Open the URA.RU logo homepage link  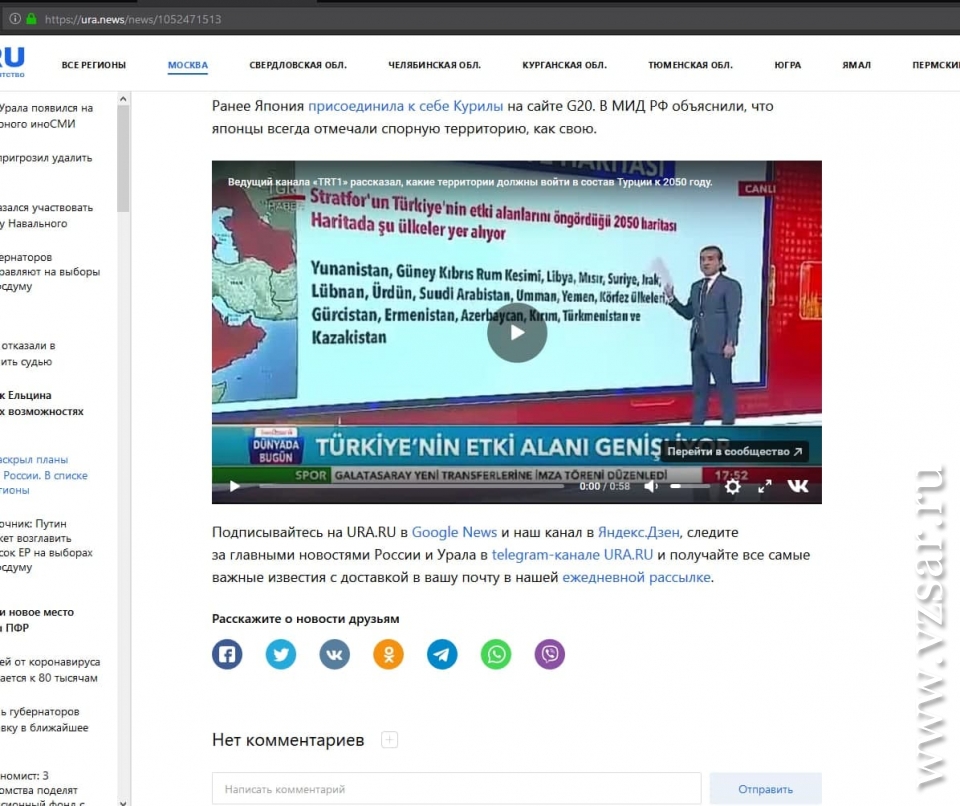click(12, 61)
